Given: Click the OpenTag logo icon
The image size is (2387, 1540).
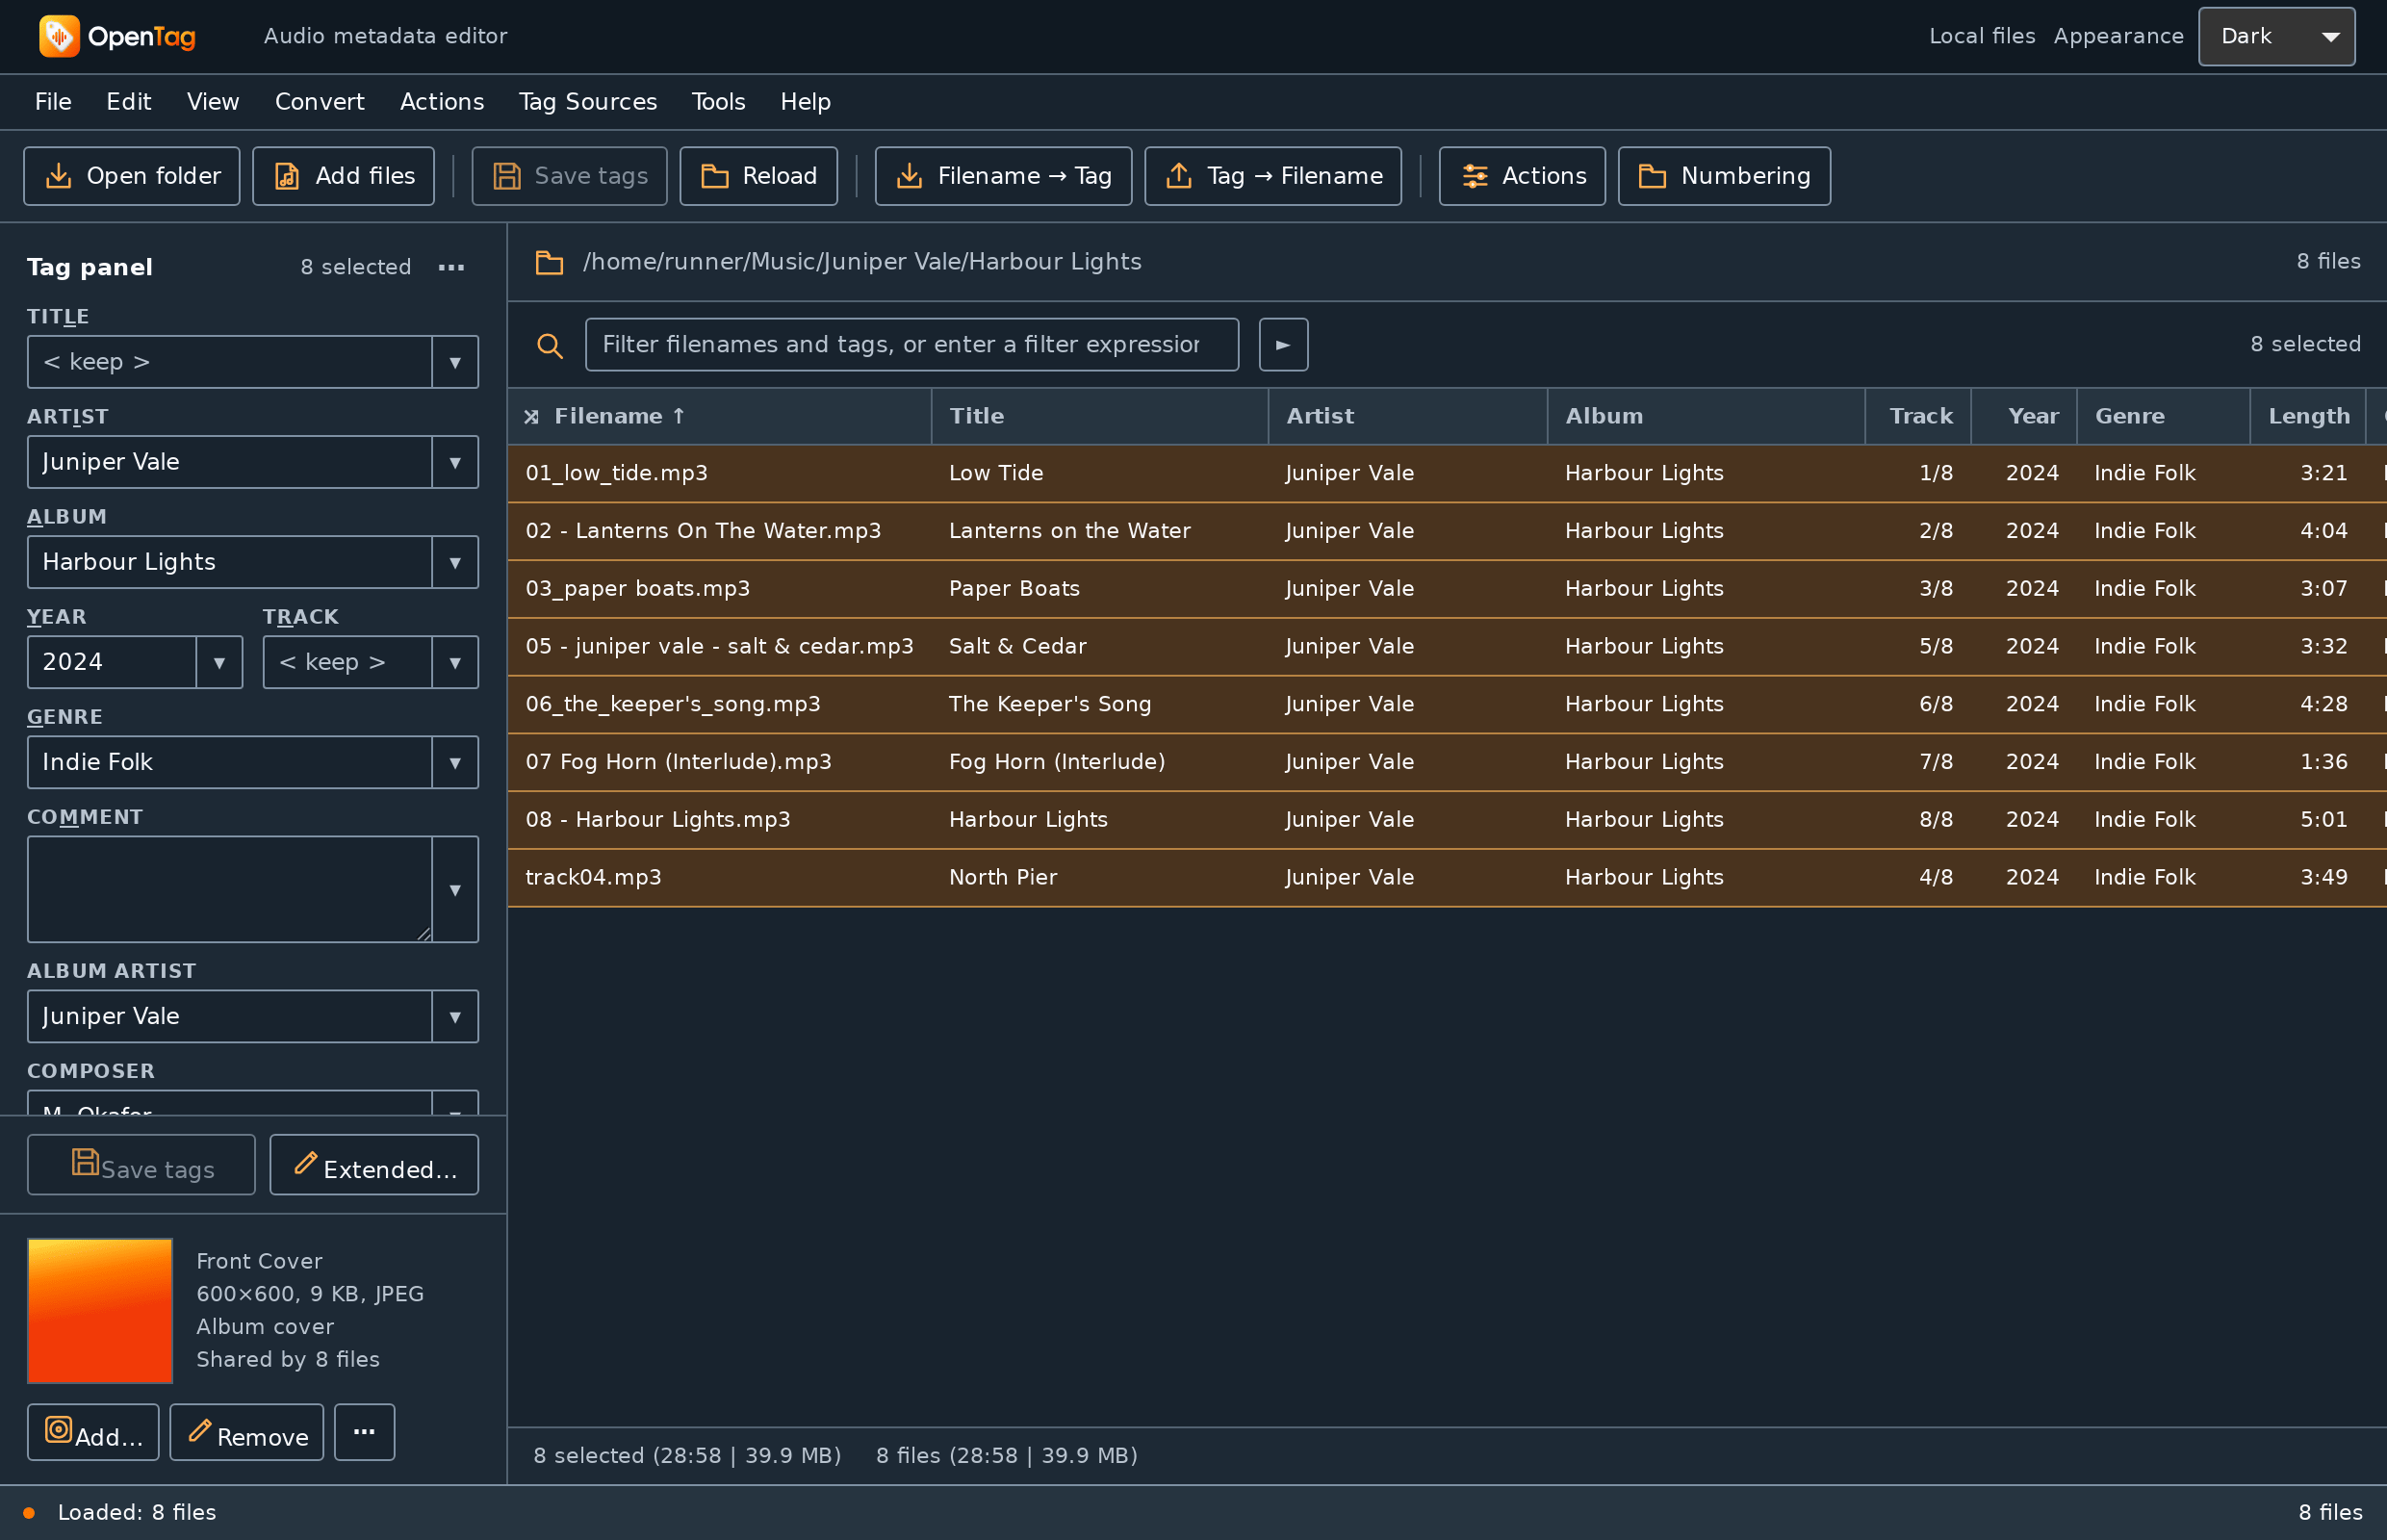Looking at the screenshot, I should (x=59, y=36).
